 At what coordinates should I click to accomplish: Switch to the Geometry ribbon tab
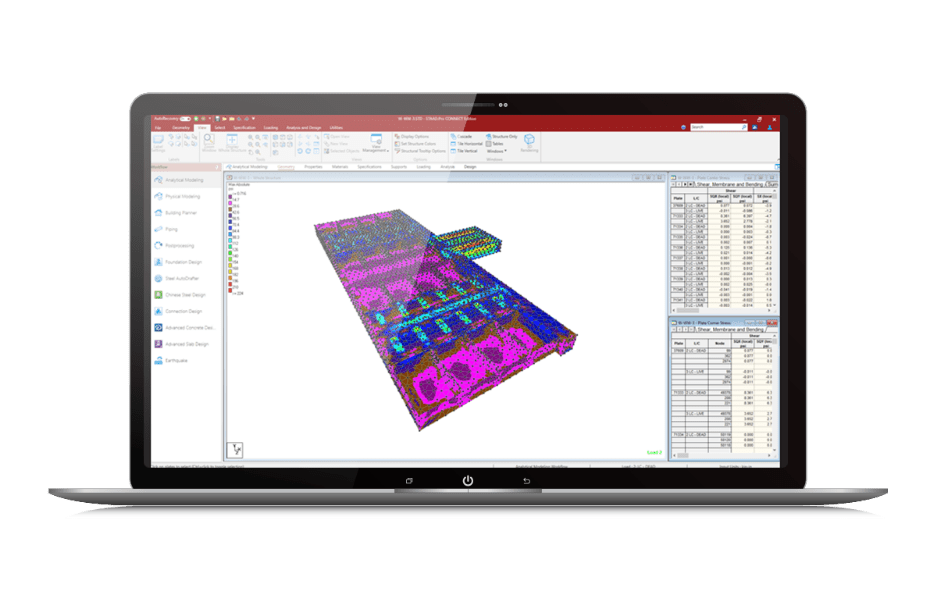click(181, 128)
